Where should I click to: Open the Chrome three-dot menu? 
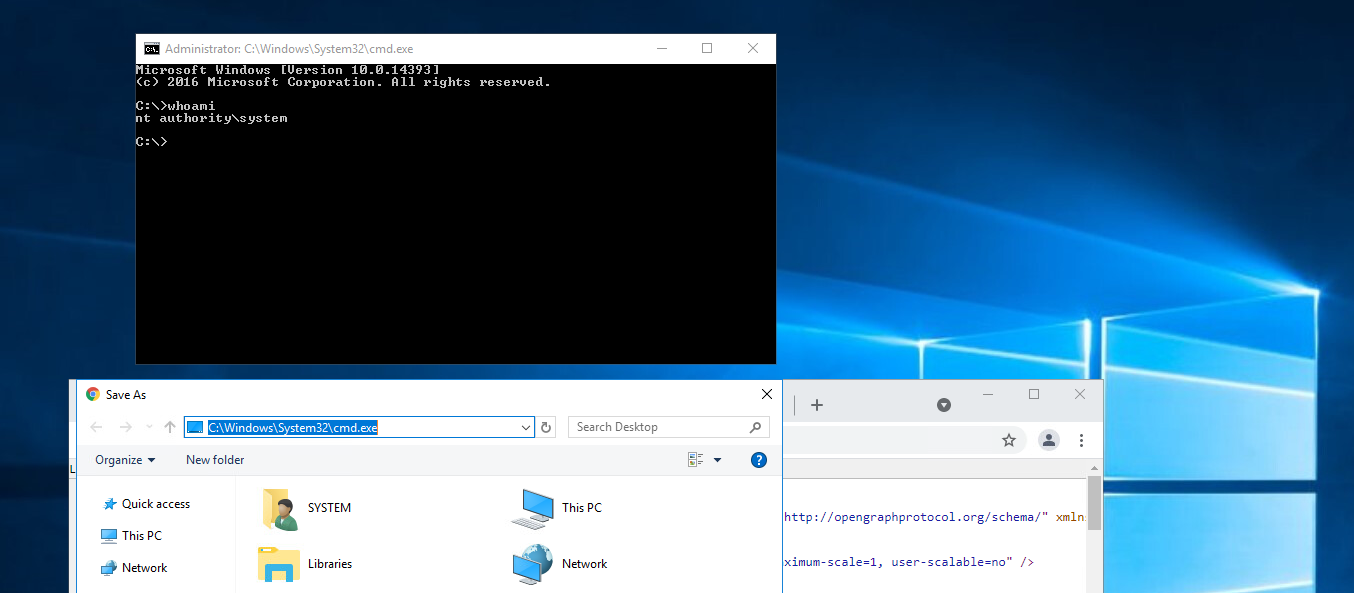[x=1082, y=440]
